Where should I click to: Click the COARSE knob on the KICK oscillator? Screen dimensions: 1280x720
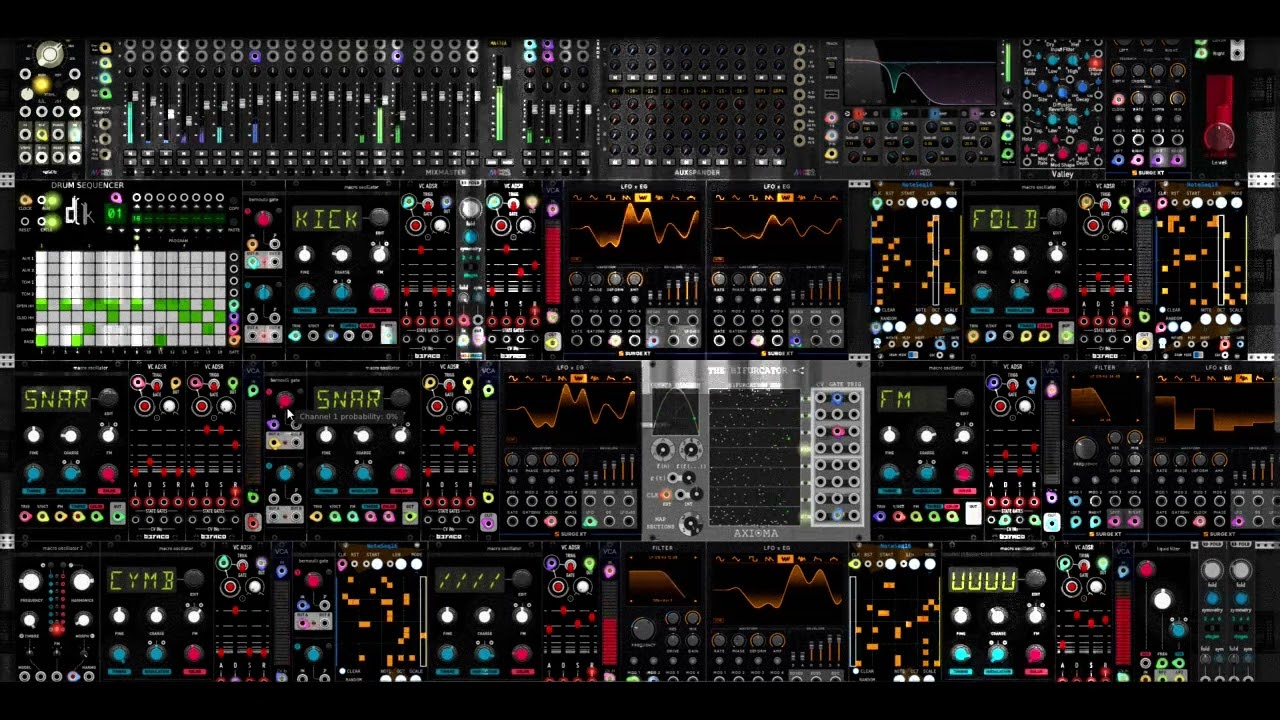tap(342, 255)
